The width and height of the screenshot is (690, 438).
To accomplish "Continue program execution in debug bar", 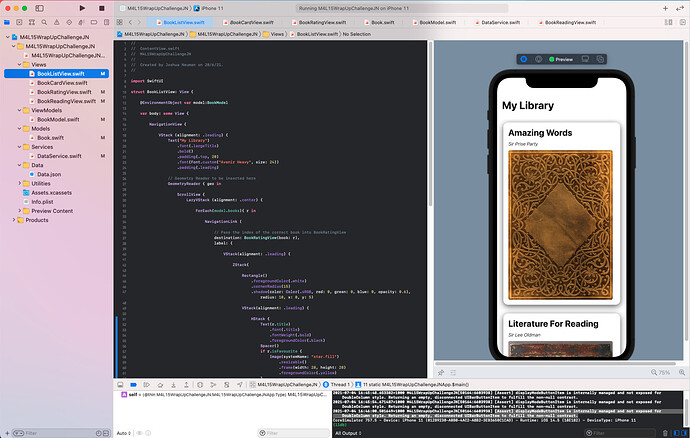I will pyautogui.click(x=147, y=384).
